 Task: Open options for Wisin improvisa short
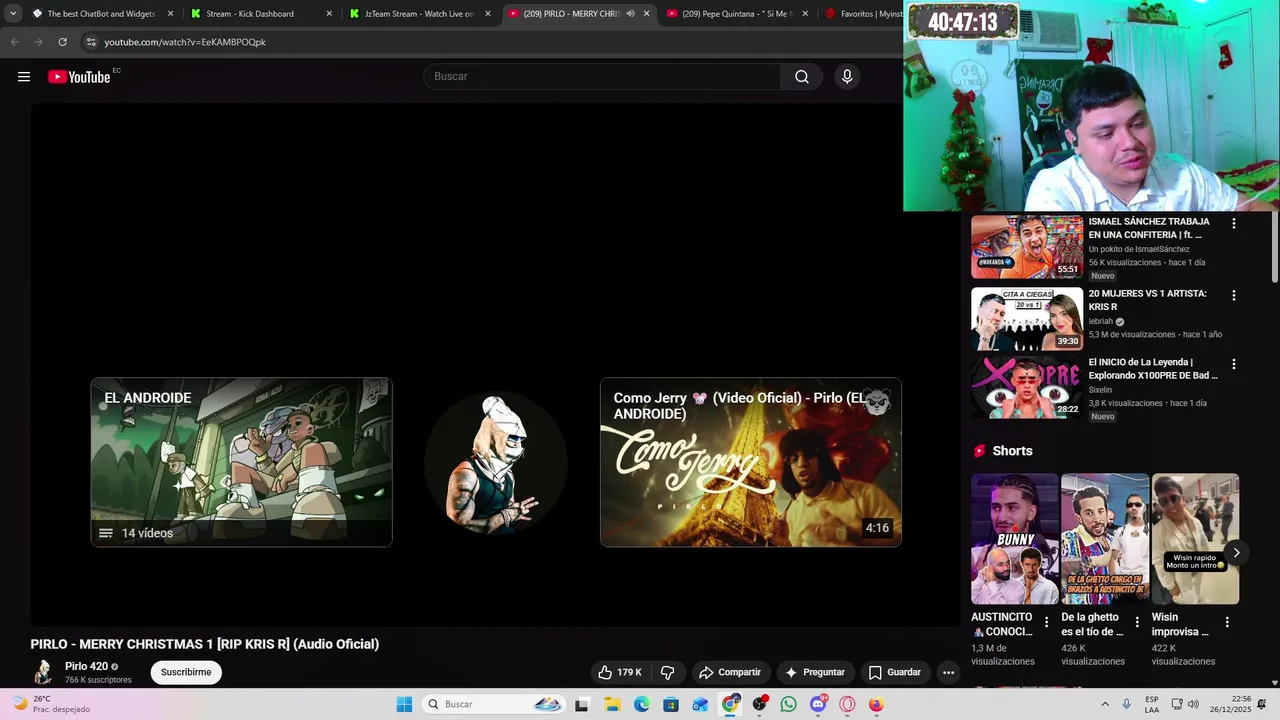[1227, 622]
